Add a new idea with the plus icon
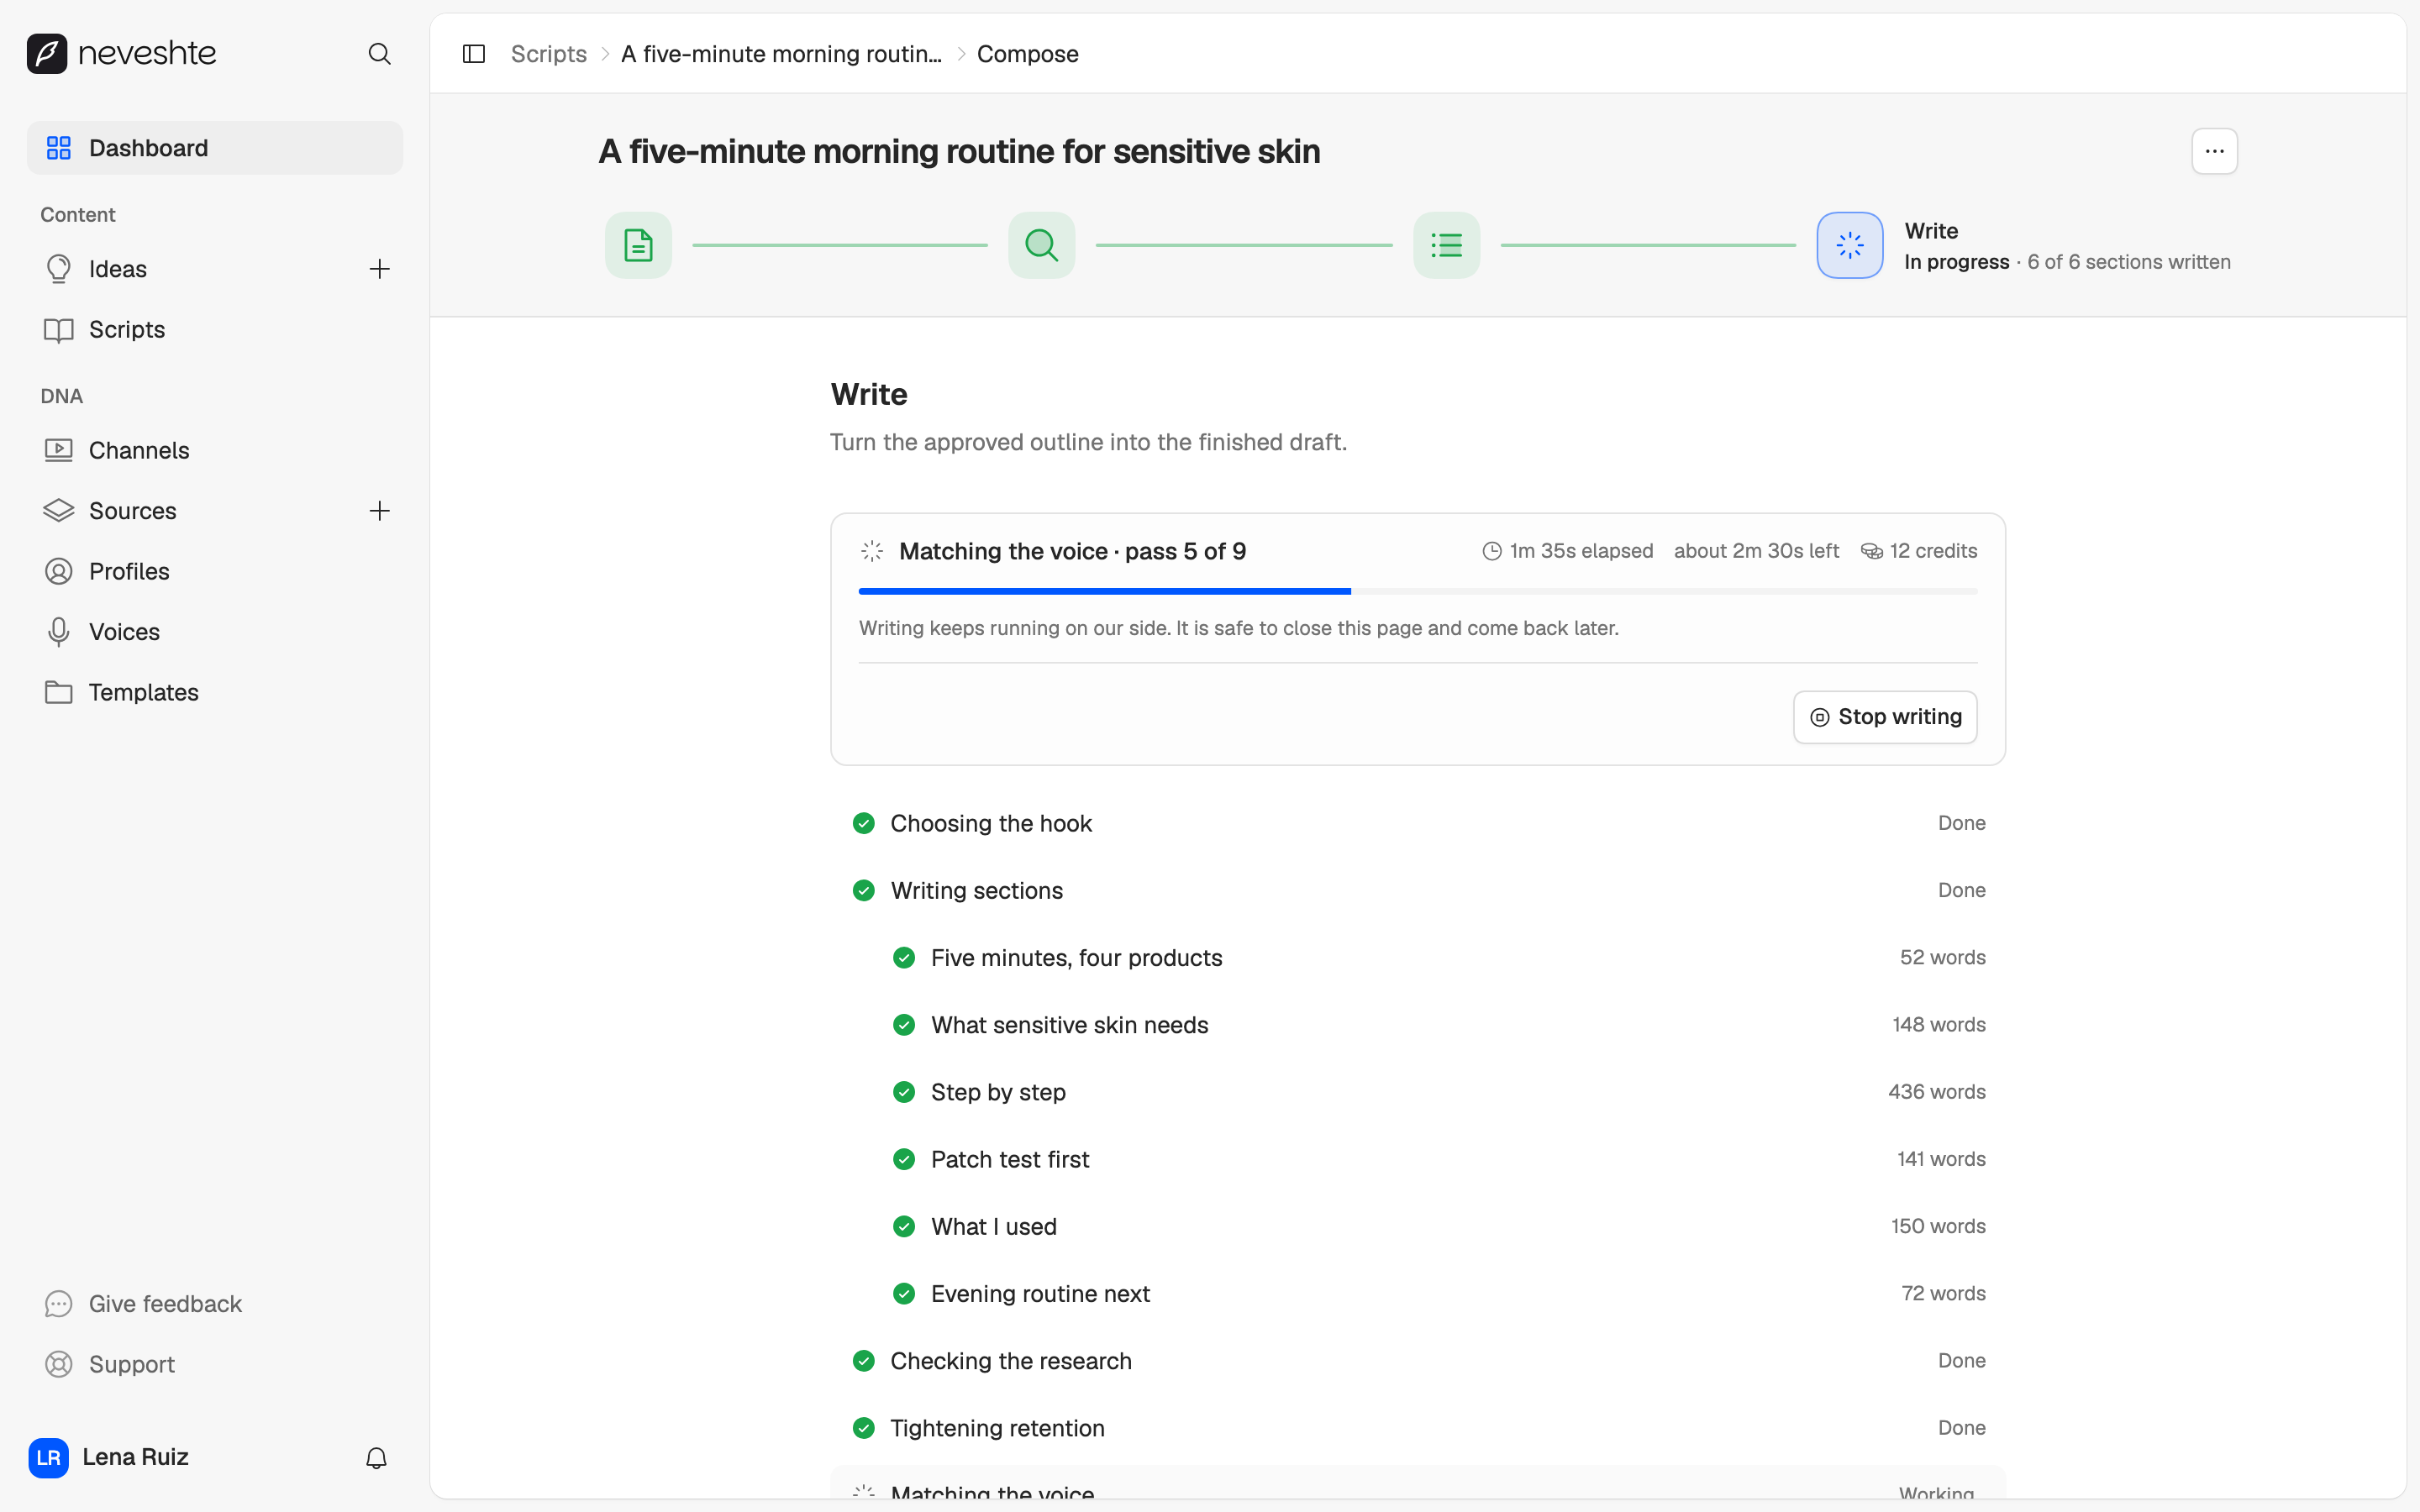The height and width of the screenshot is (1512, 2420). (379, 269)
